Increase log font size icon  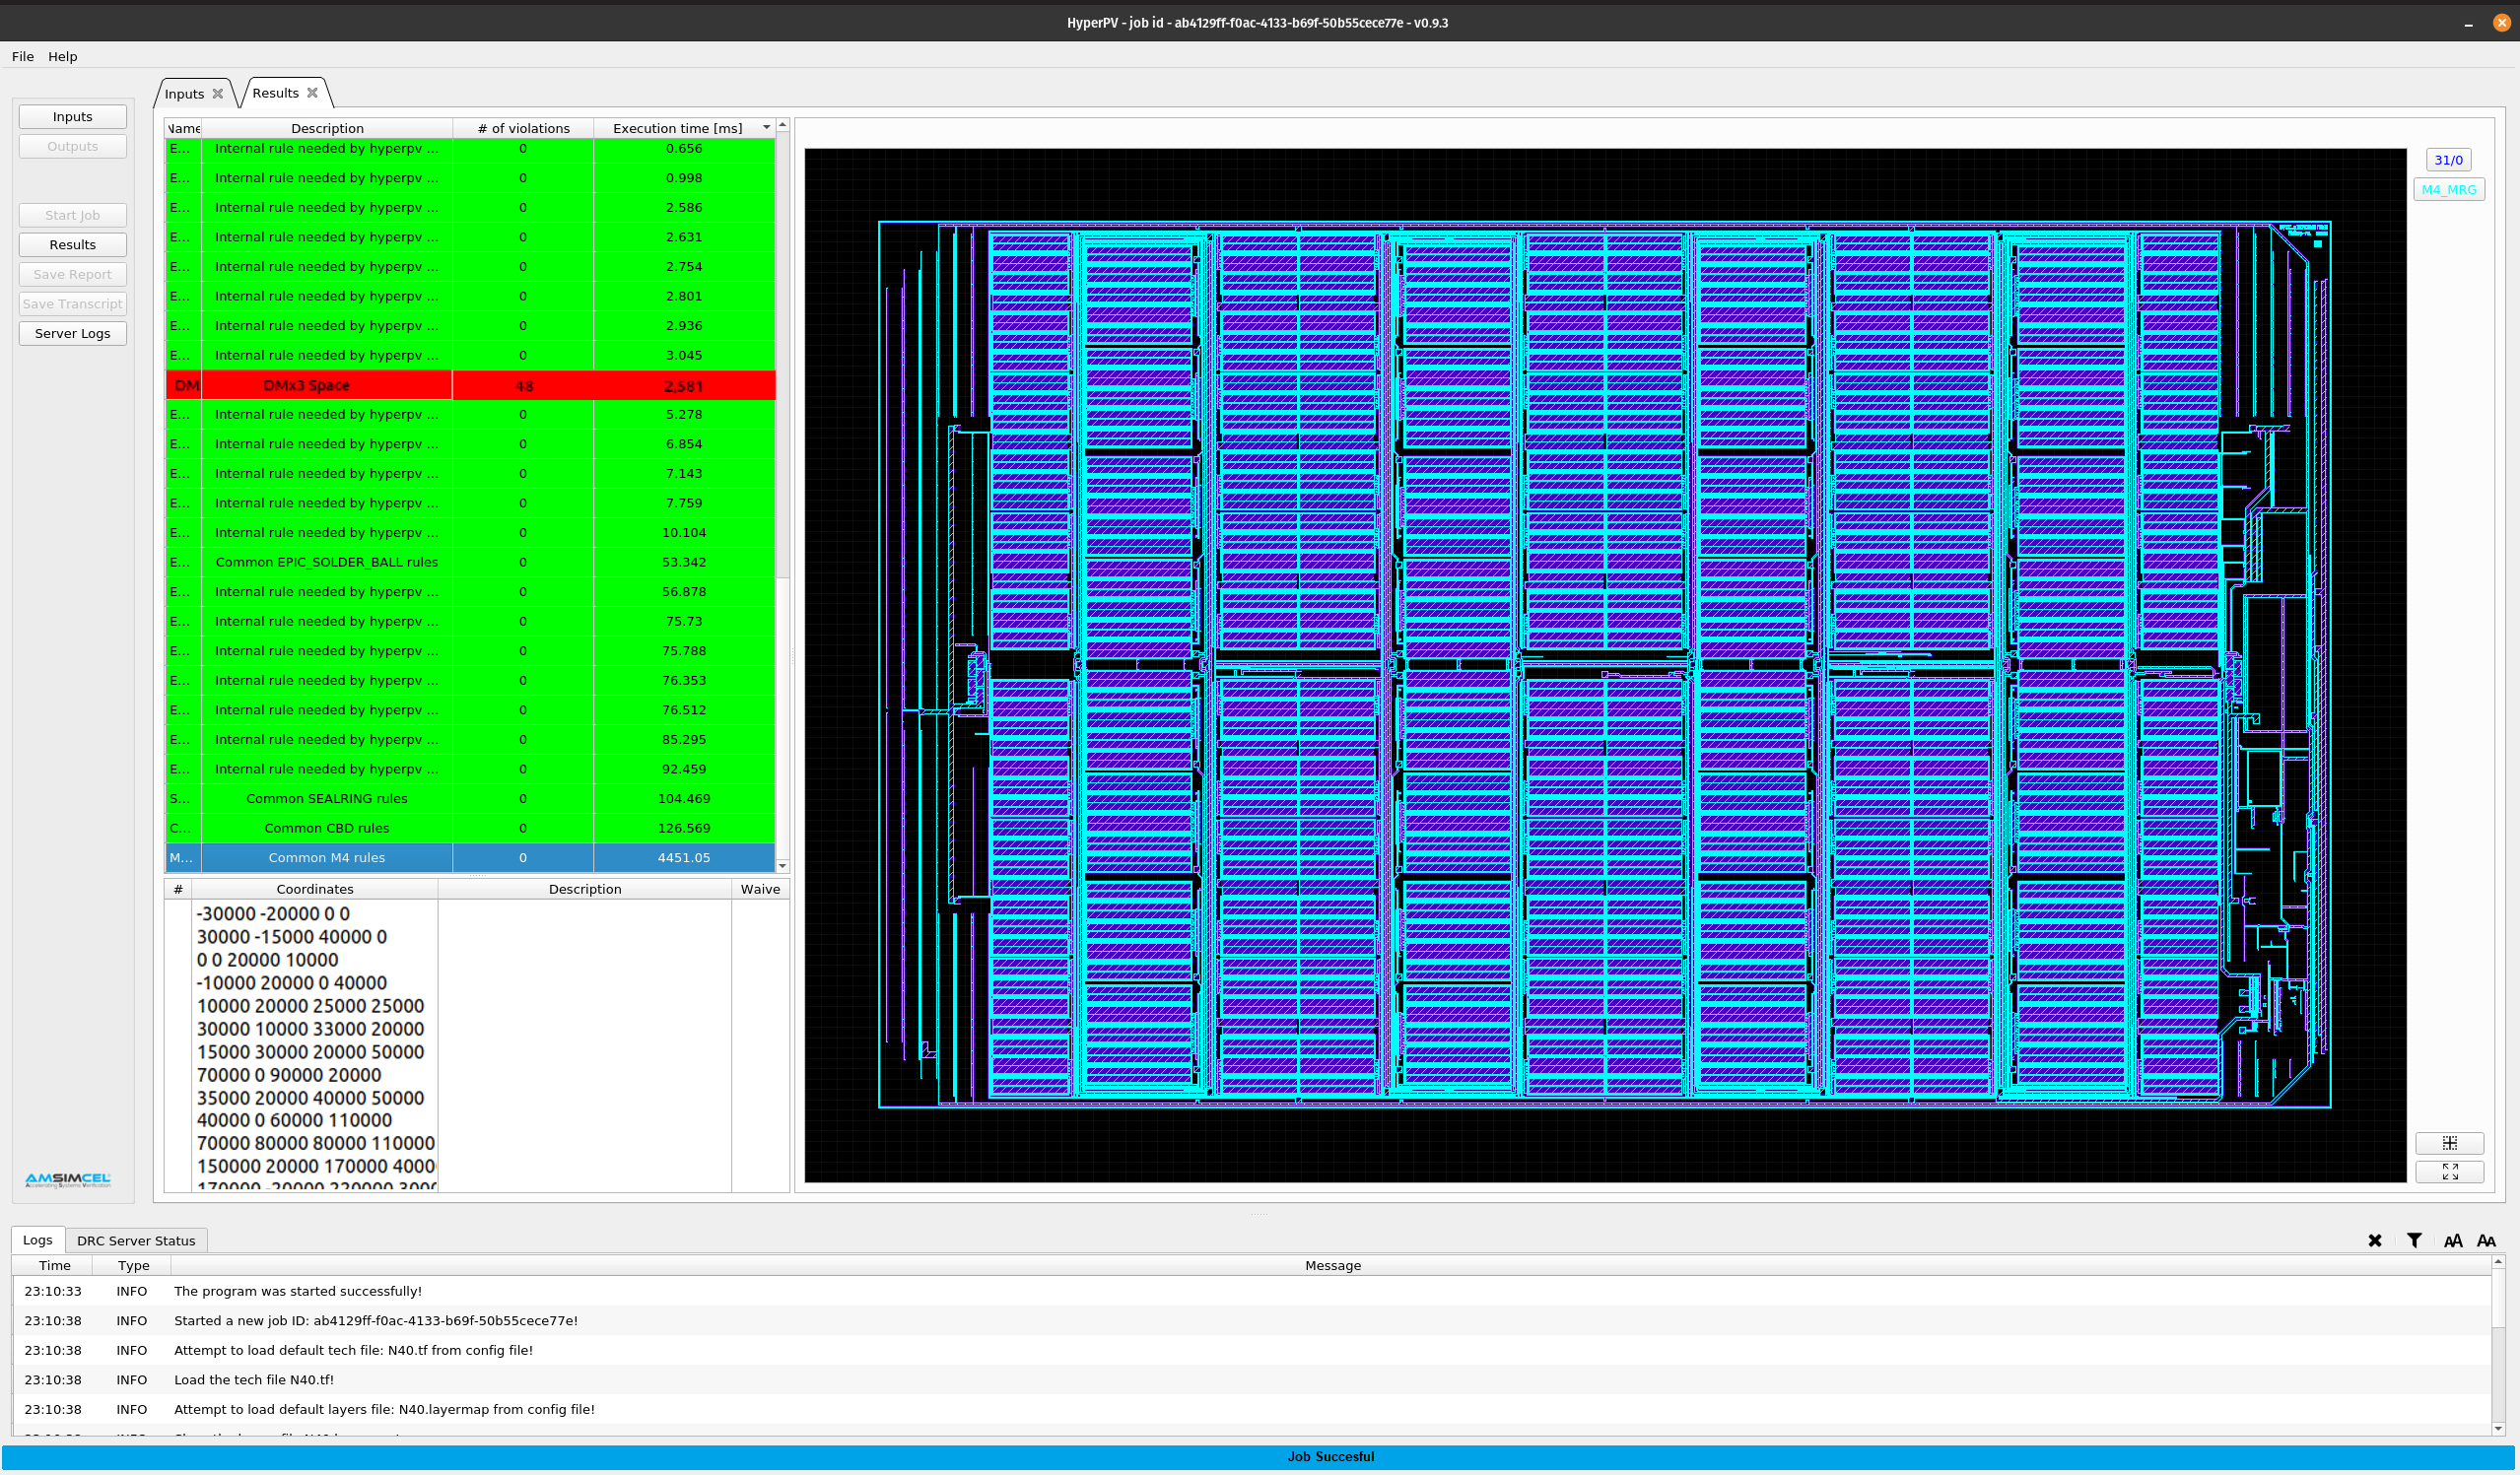coord(2453,1241)
